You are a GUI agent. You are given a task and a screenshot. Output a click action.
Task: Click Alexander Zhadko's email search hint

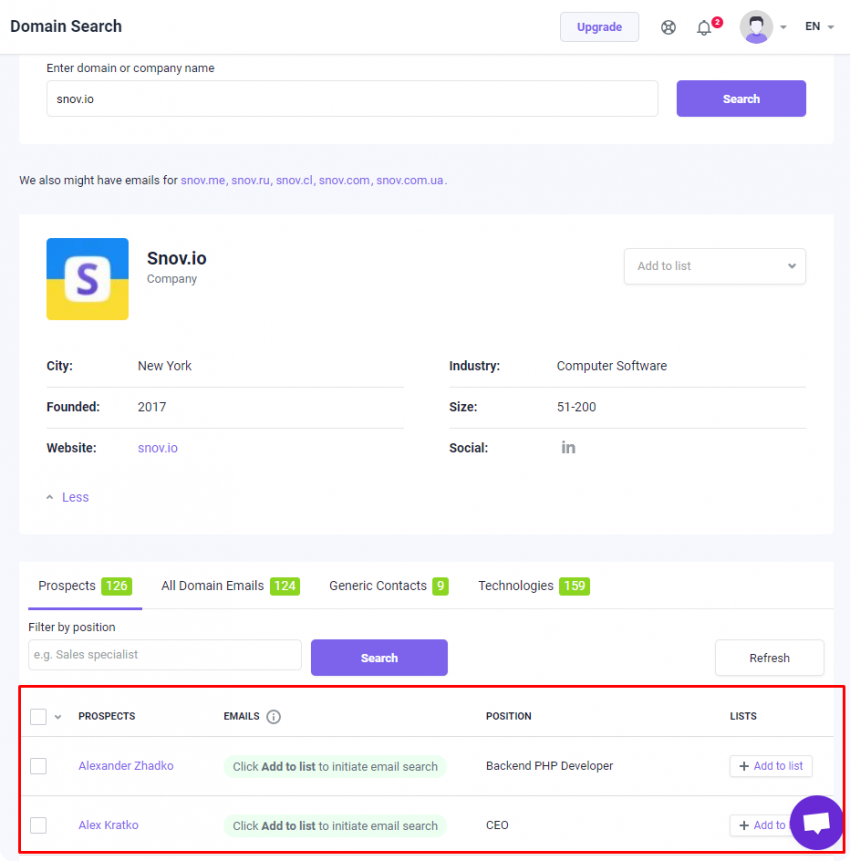(335, 767)
